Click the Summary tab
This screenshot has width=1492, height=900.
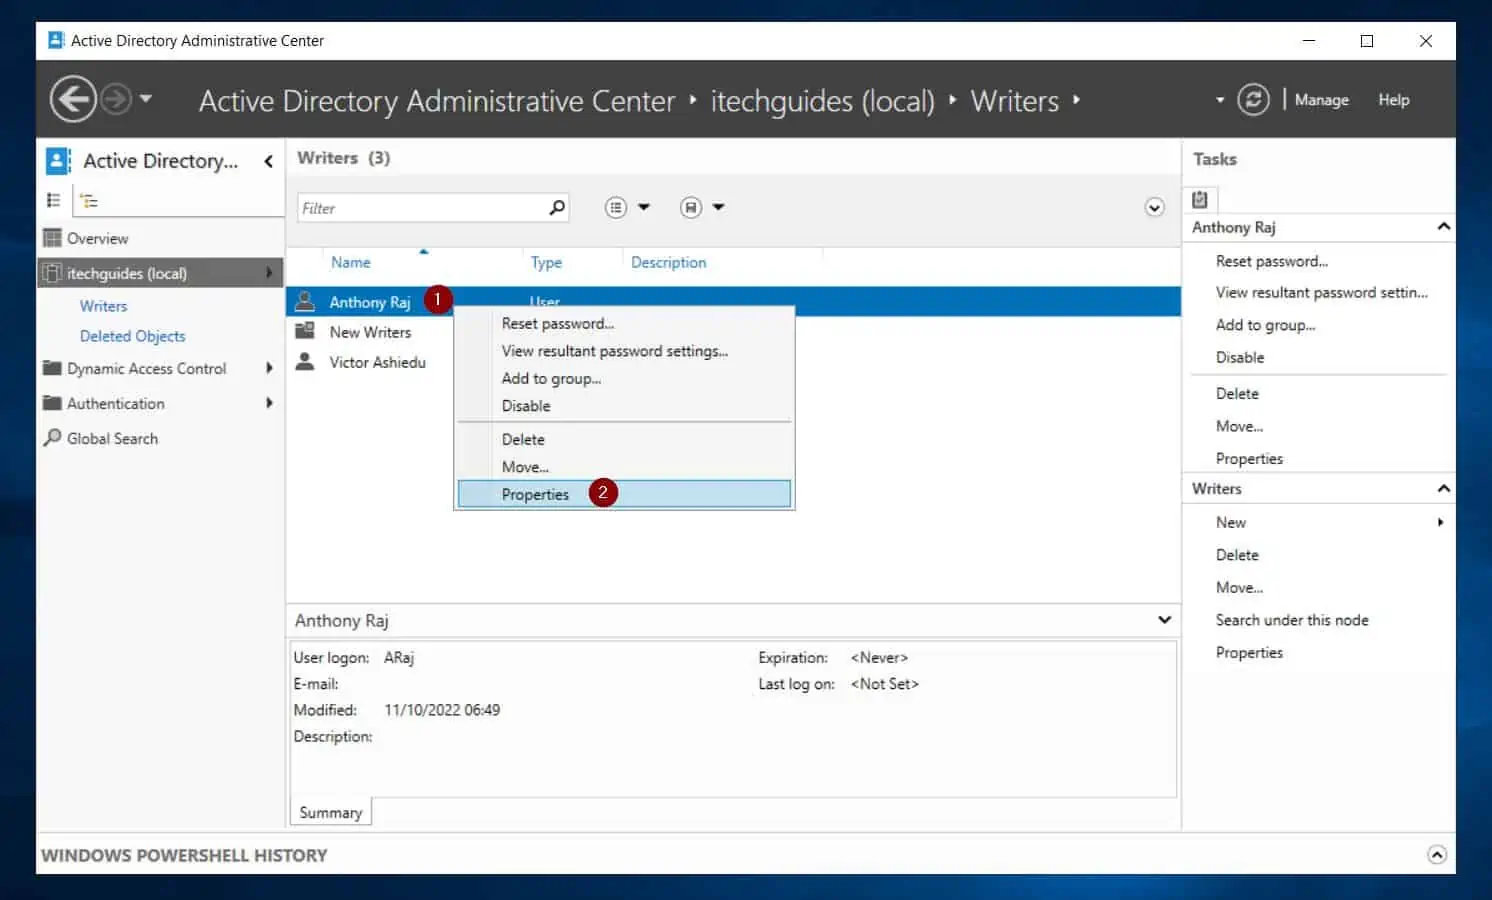pyautogui.click(x=330, y=812)
